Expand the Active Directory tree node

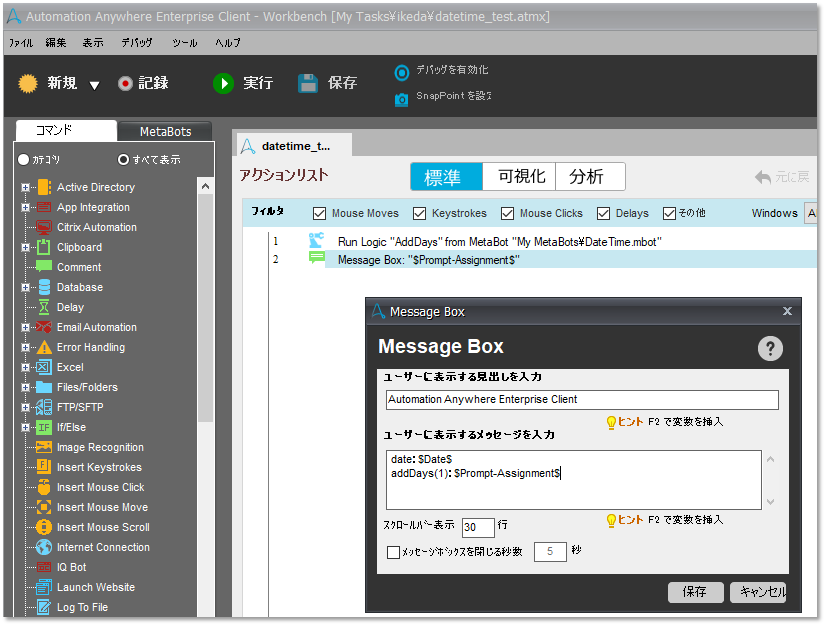point(25,187)
